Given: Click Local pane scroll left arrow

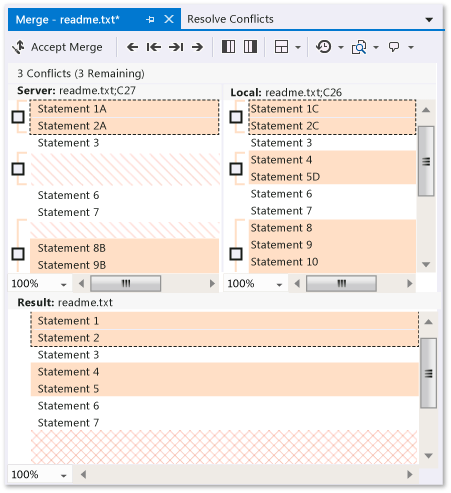Looking at the screenshot, I should tap(297, 284).
